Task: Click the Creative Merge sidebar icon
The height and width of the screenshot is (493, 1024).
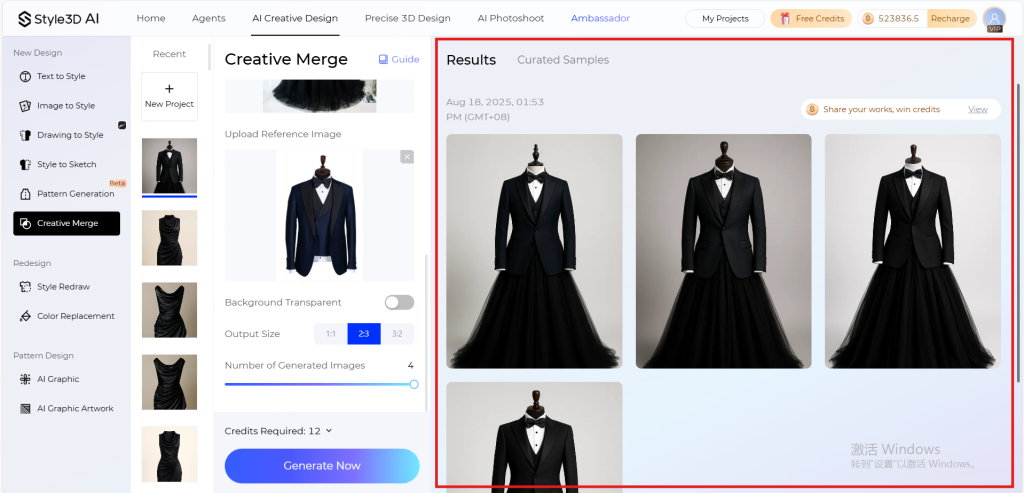Action: pos(25,223)
